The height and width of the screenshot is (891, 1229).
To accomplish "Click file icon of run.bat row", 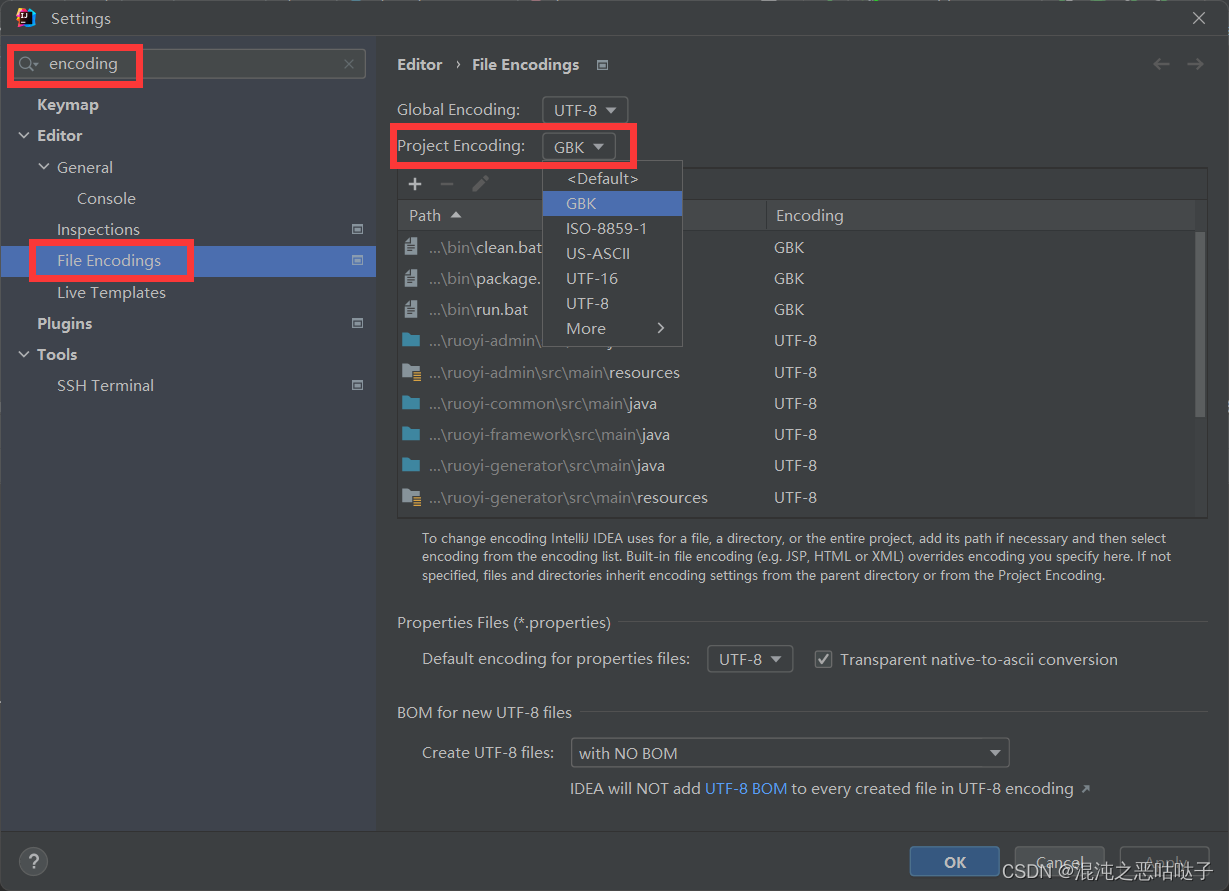I will point(411,309).
